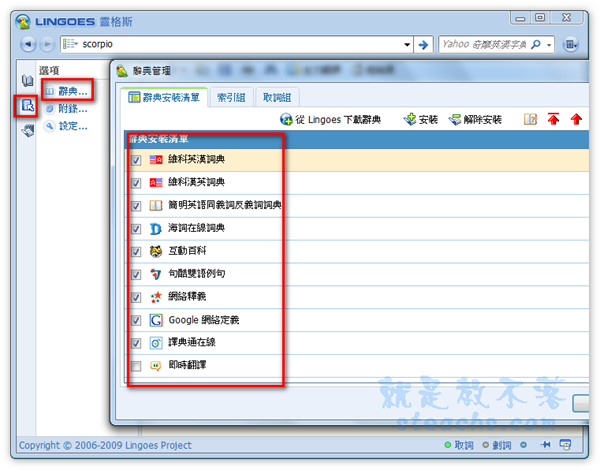The height and width of the screenshot is (470, 600).
Task: Click the 安裝 button
Action: point(421,120)
